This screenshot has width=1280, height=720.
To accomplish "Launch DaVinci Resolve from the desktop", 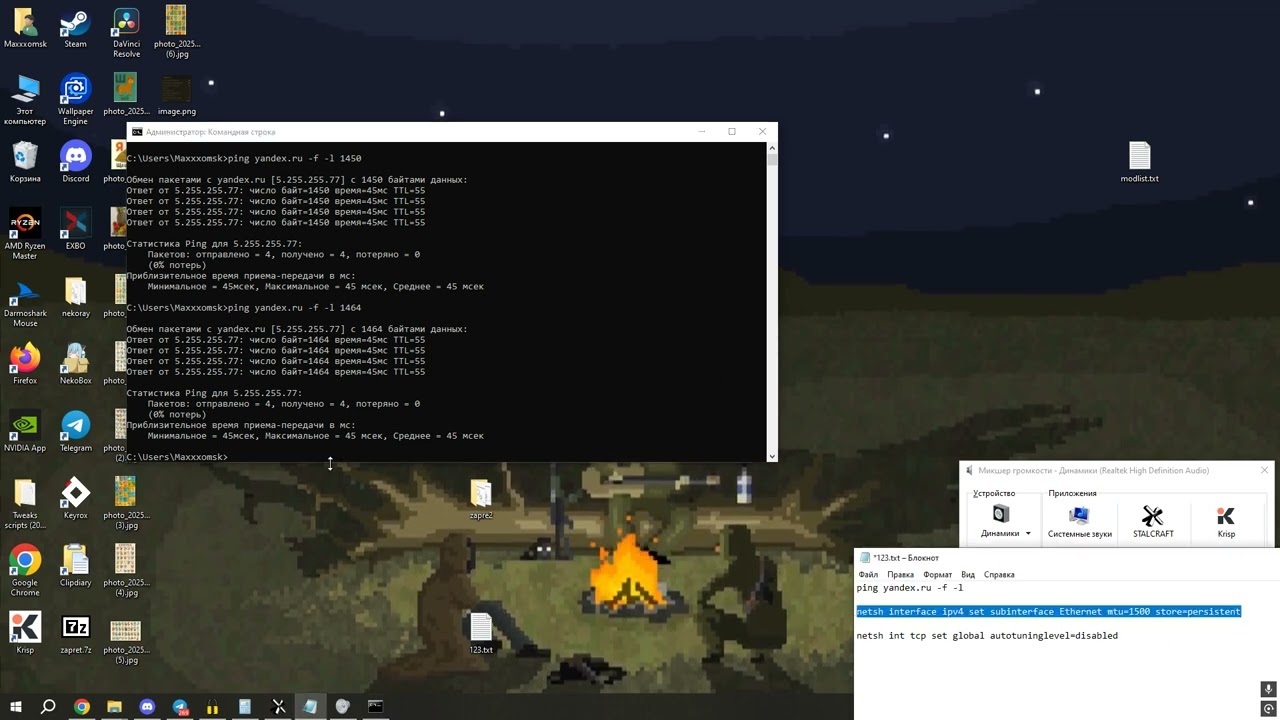I will click(126, 32).
